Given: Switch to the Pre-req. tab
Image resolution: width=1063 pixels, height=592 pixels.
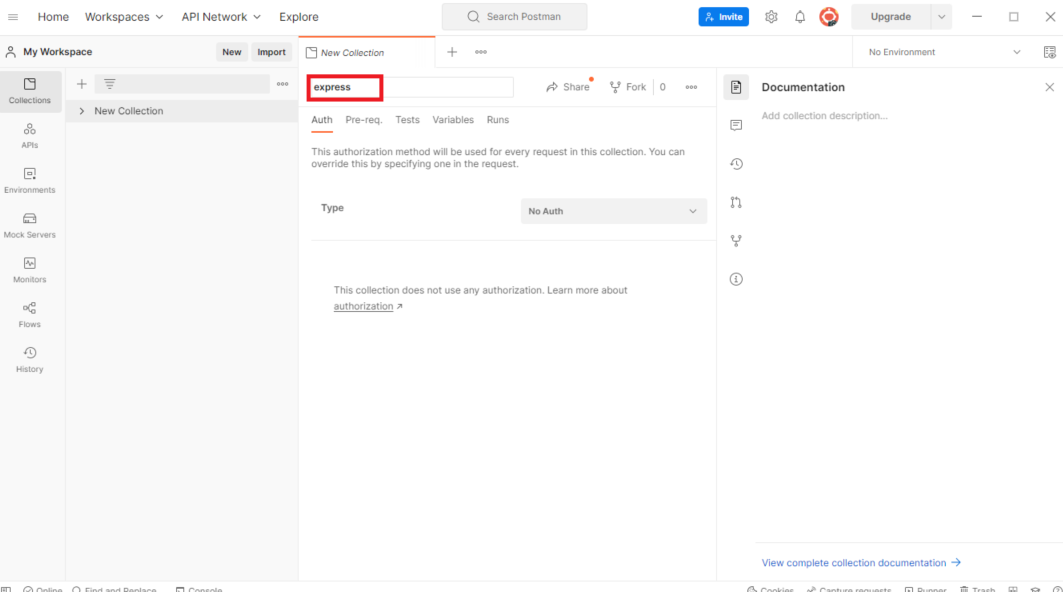Looking at the screenshot, I should coord(363,120).
